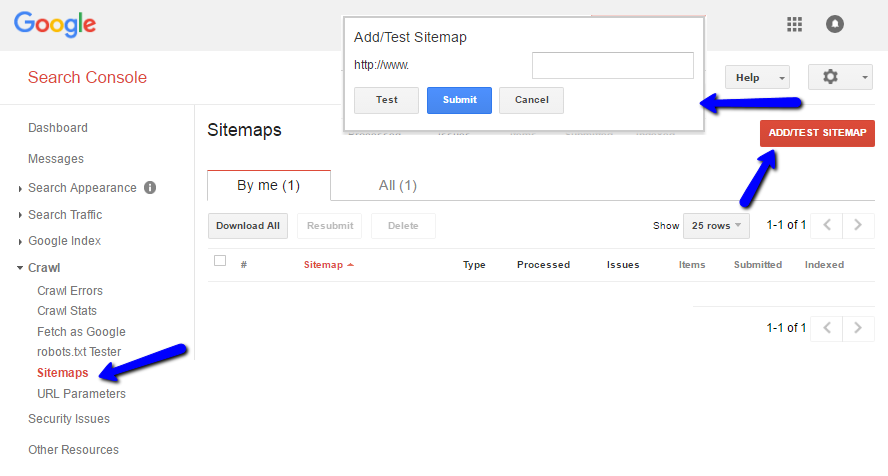Click the Indexed column header
This screenshot has height=476, width=888.
click(x=824, y=265)
